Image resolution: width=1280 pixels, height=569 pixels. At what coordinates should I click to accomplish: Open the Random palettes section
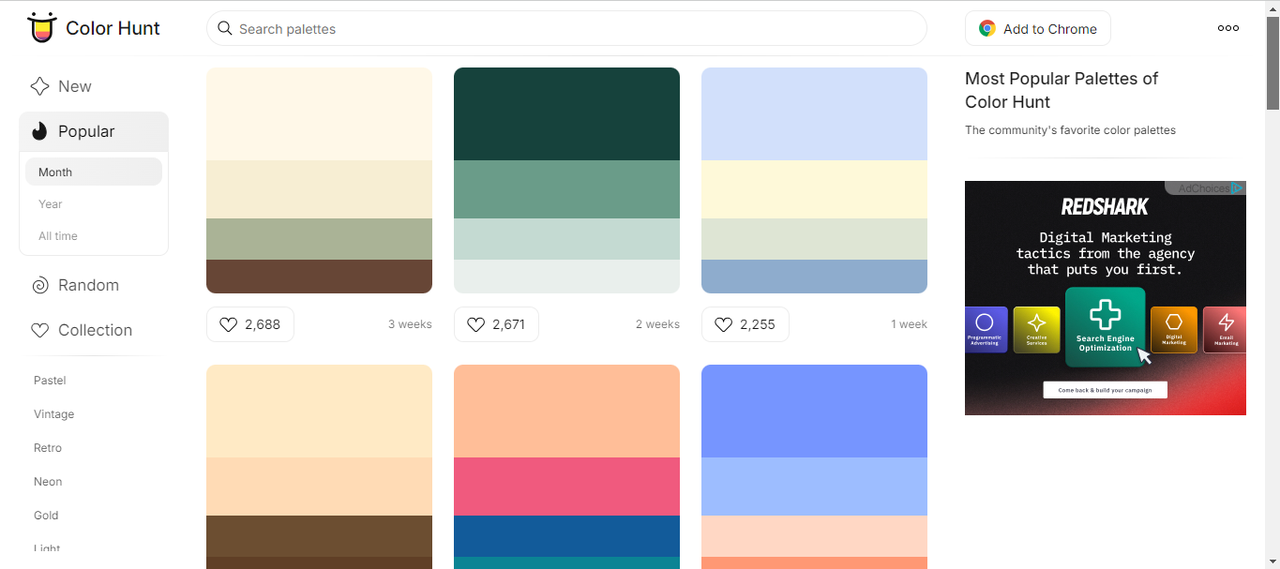click(94, 285)
